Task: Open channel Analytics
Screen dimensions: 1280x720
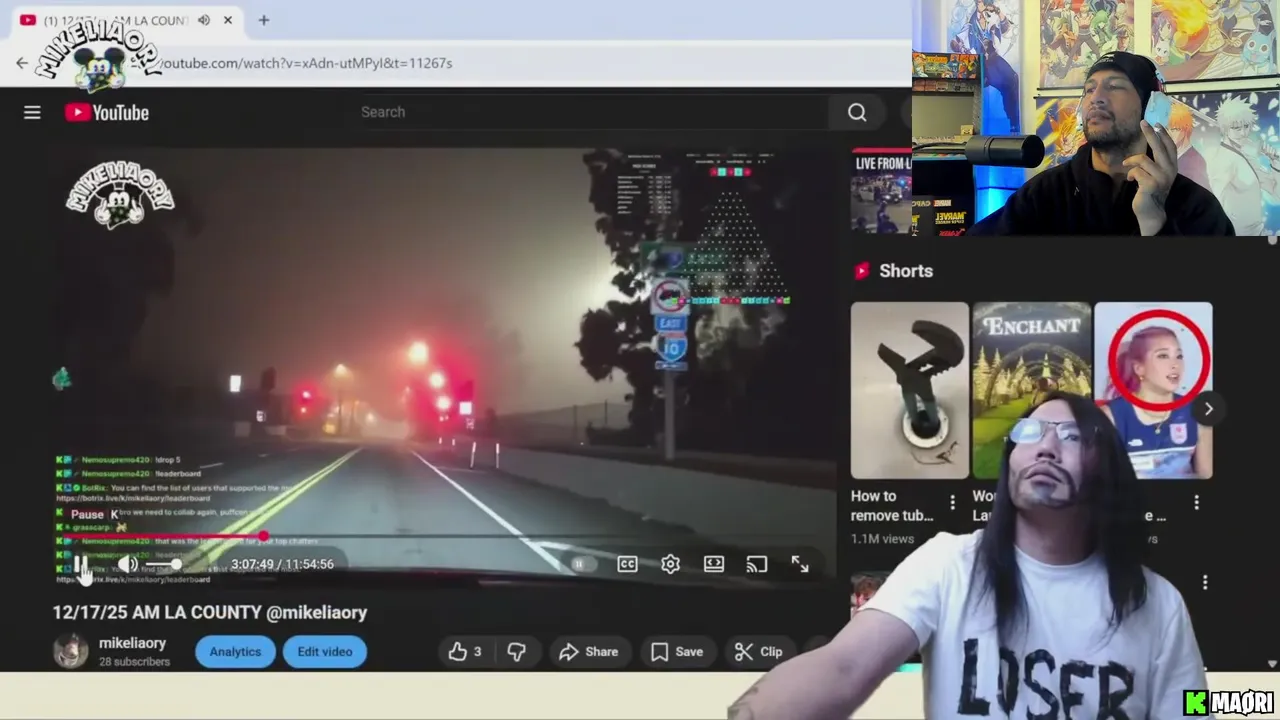Action: 235,652
